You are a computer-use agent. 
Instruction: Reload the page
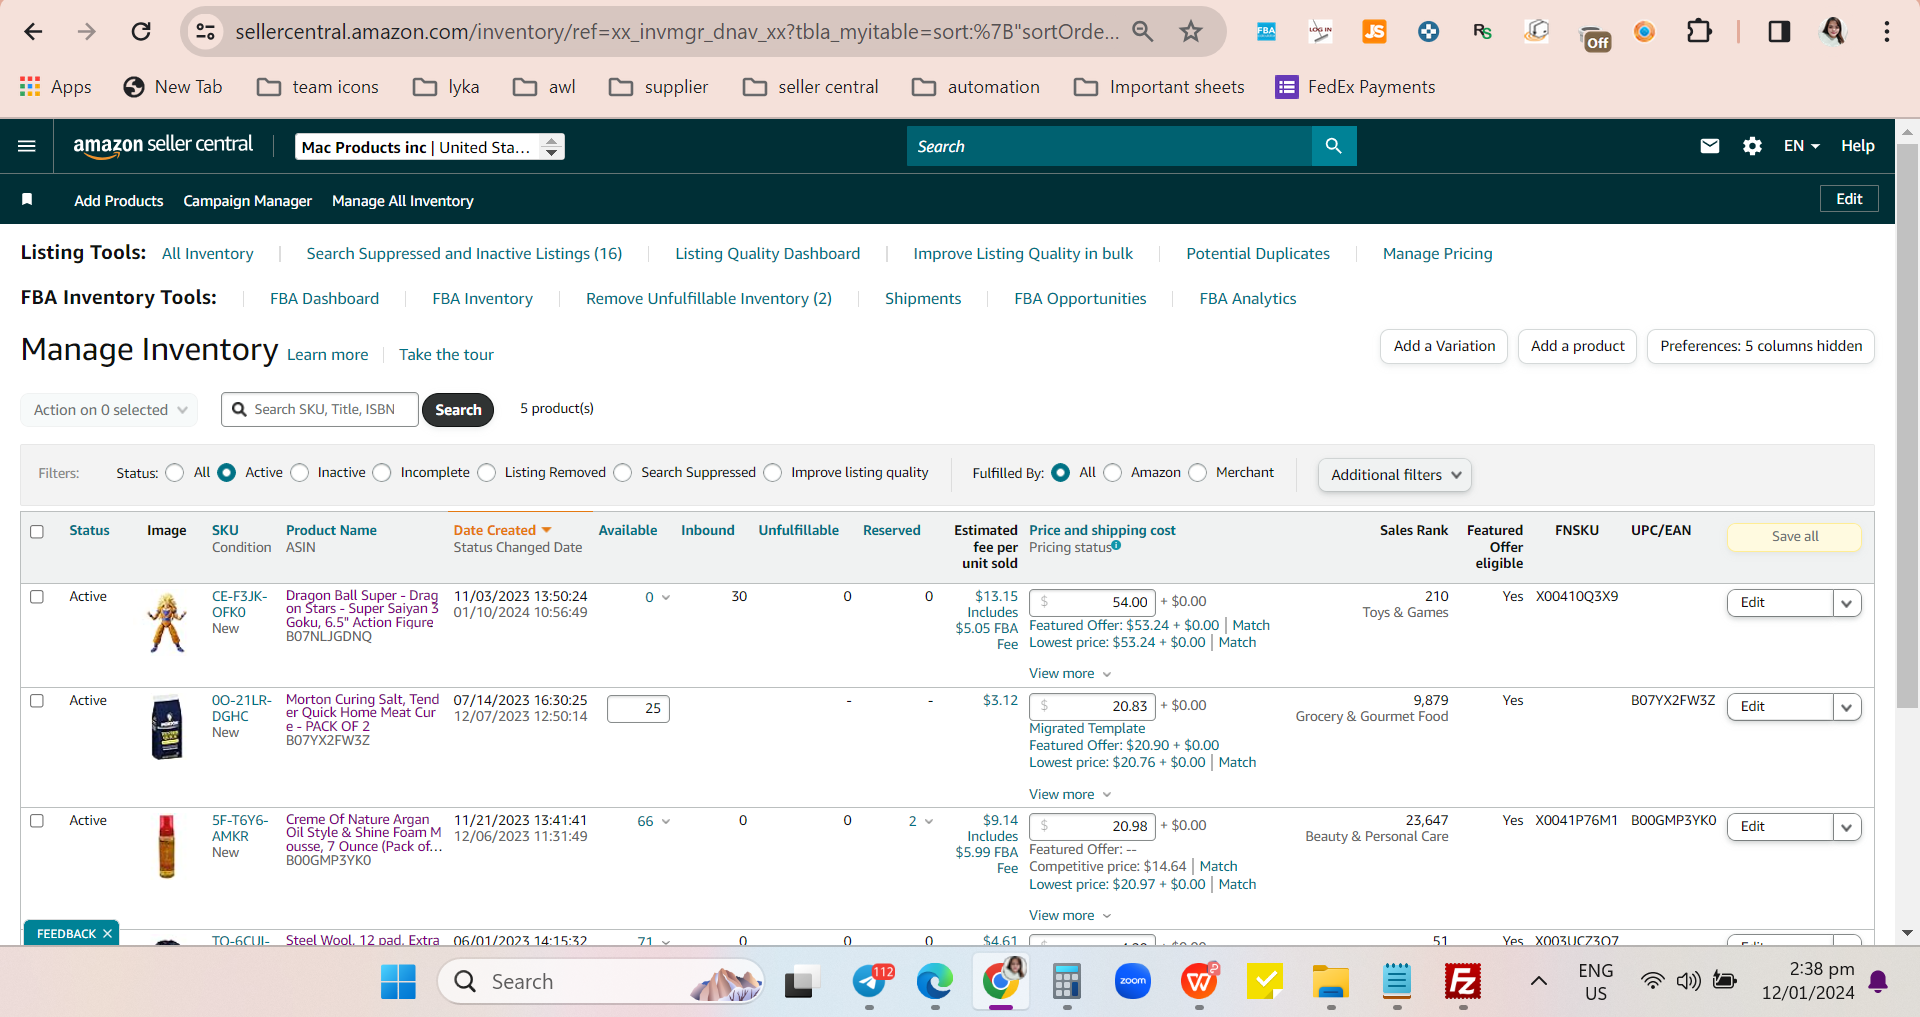pos(141,32)
